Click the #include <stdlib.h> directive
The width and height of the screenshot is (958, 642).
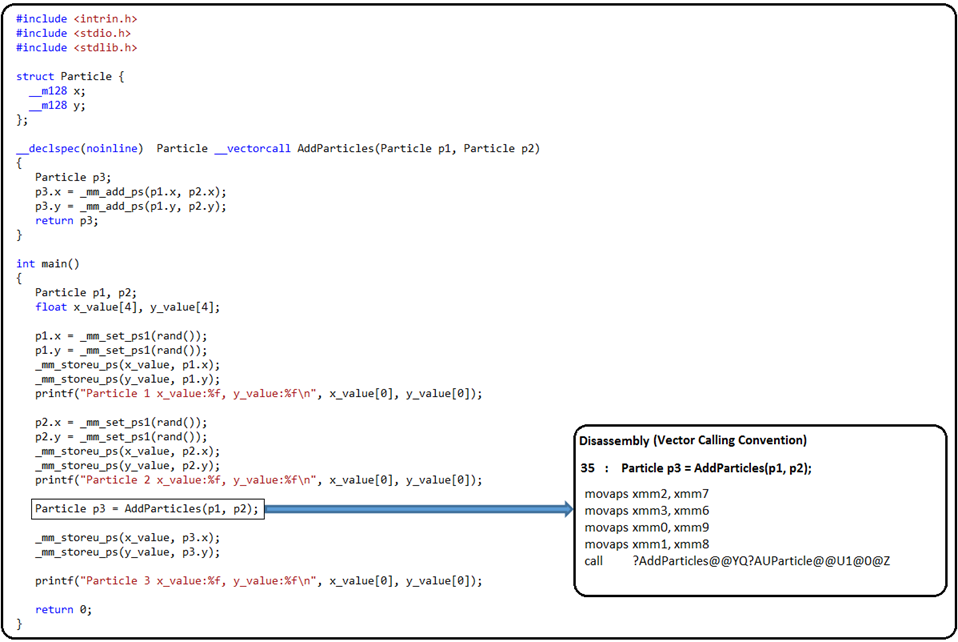click(x=77, y=47)
